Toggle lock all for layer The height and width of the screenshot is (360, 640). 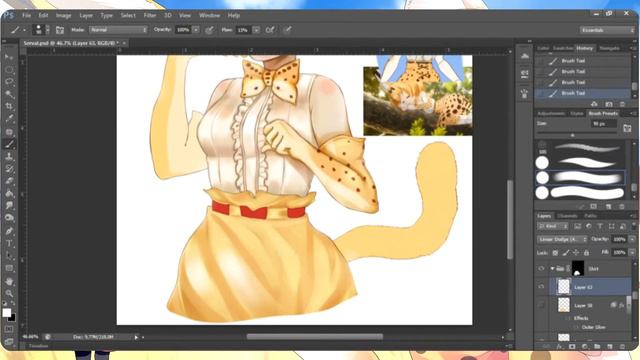pos(587,253)
